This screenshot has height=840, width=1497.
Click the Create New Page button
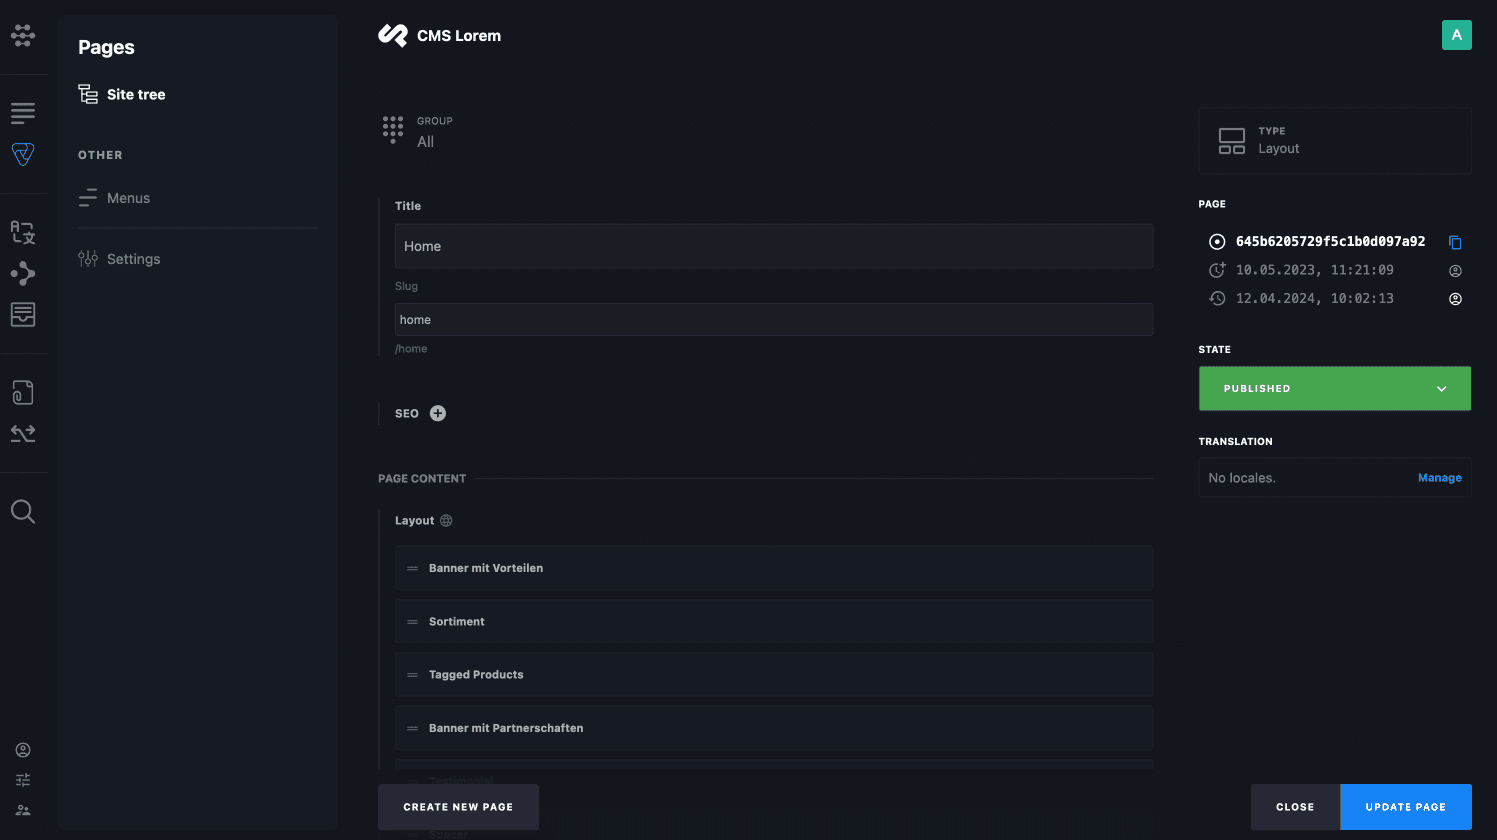(458, 807)
